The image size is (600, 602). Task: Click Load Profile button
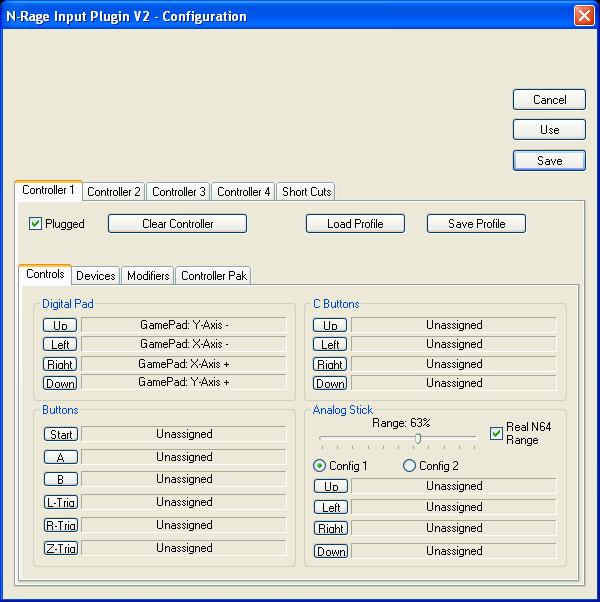(x=355, y=223)
